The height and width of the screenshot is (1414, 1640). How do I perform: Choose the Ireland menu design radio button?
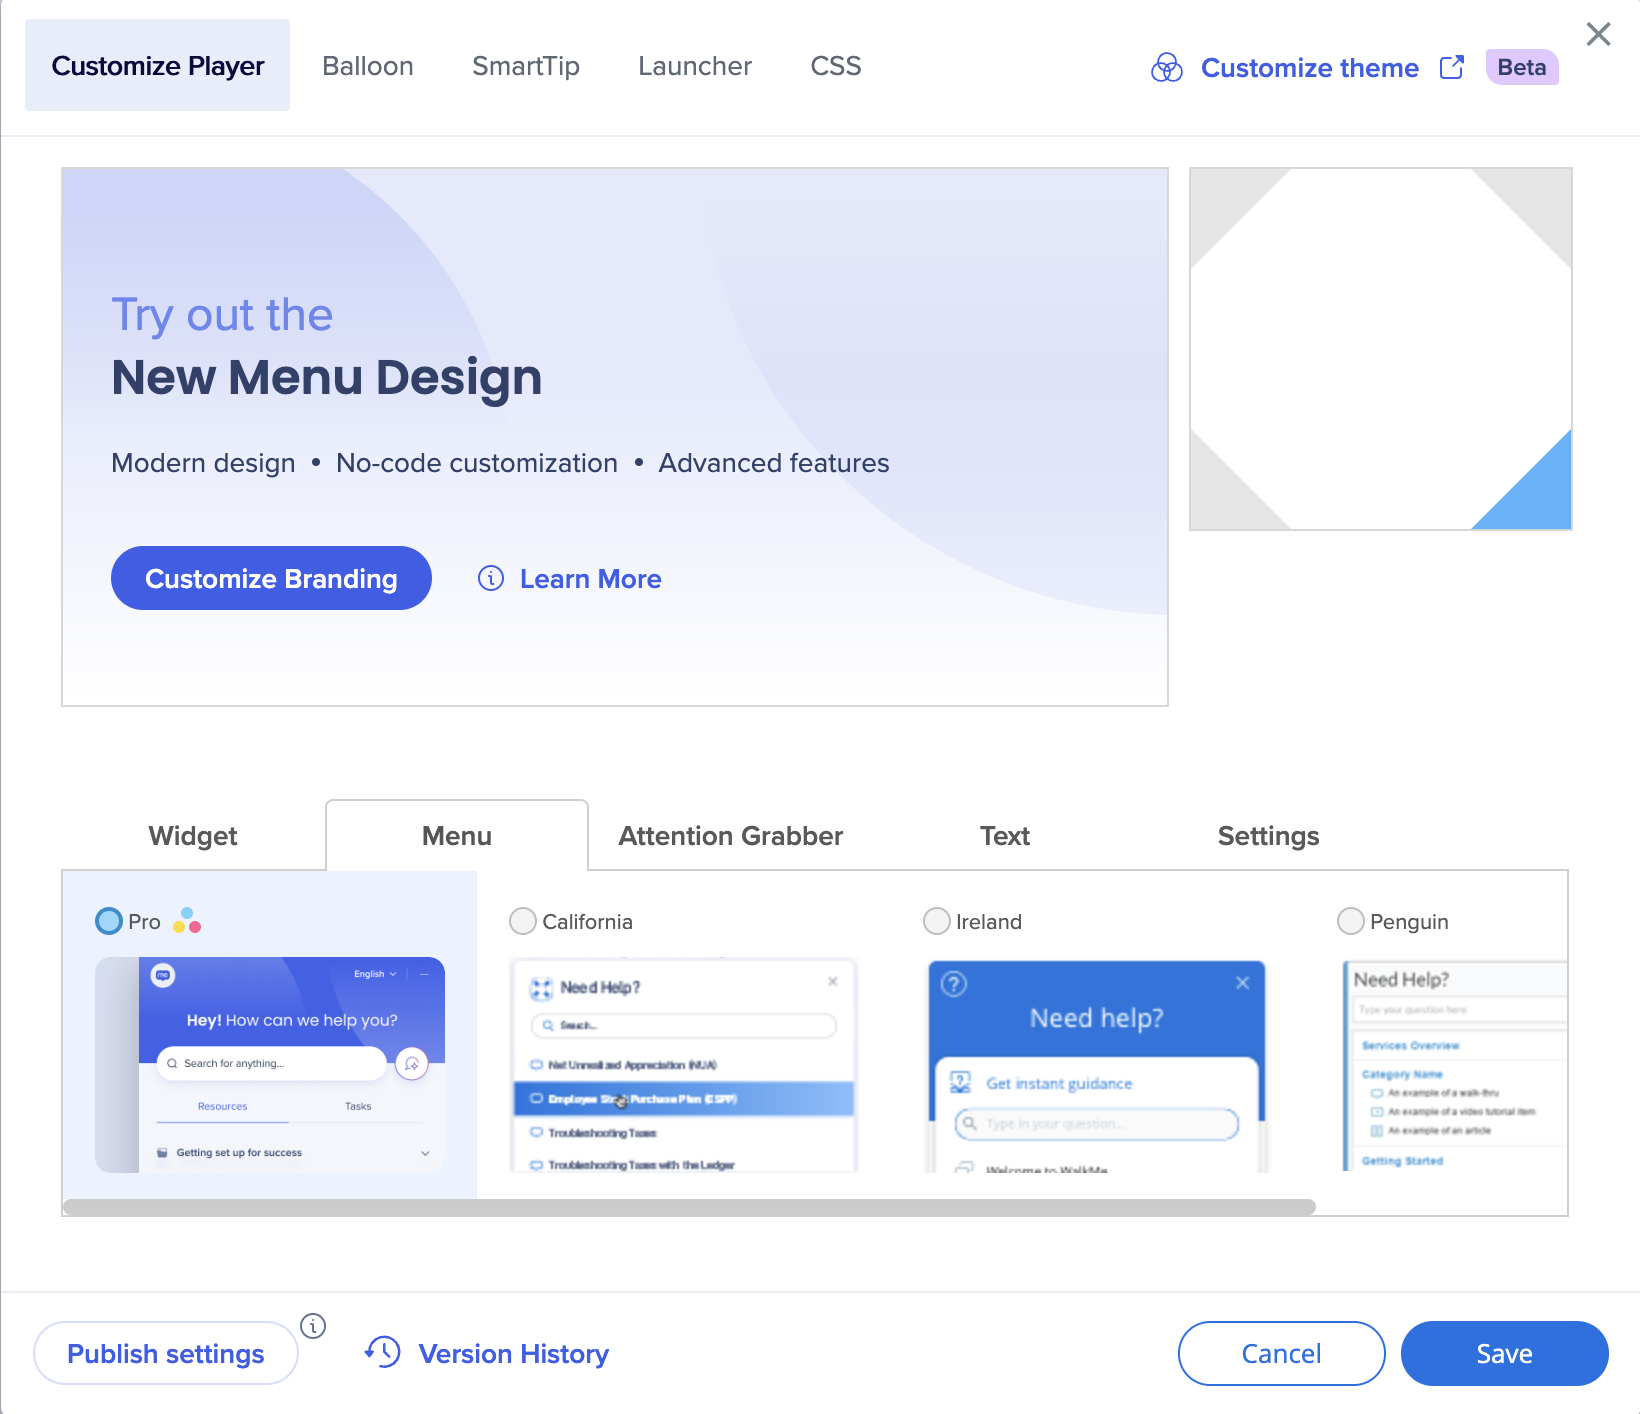coord(937,921)
